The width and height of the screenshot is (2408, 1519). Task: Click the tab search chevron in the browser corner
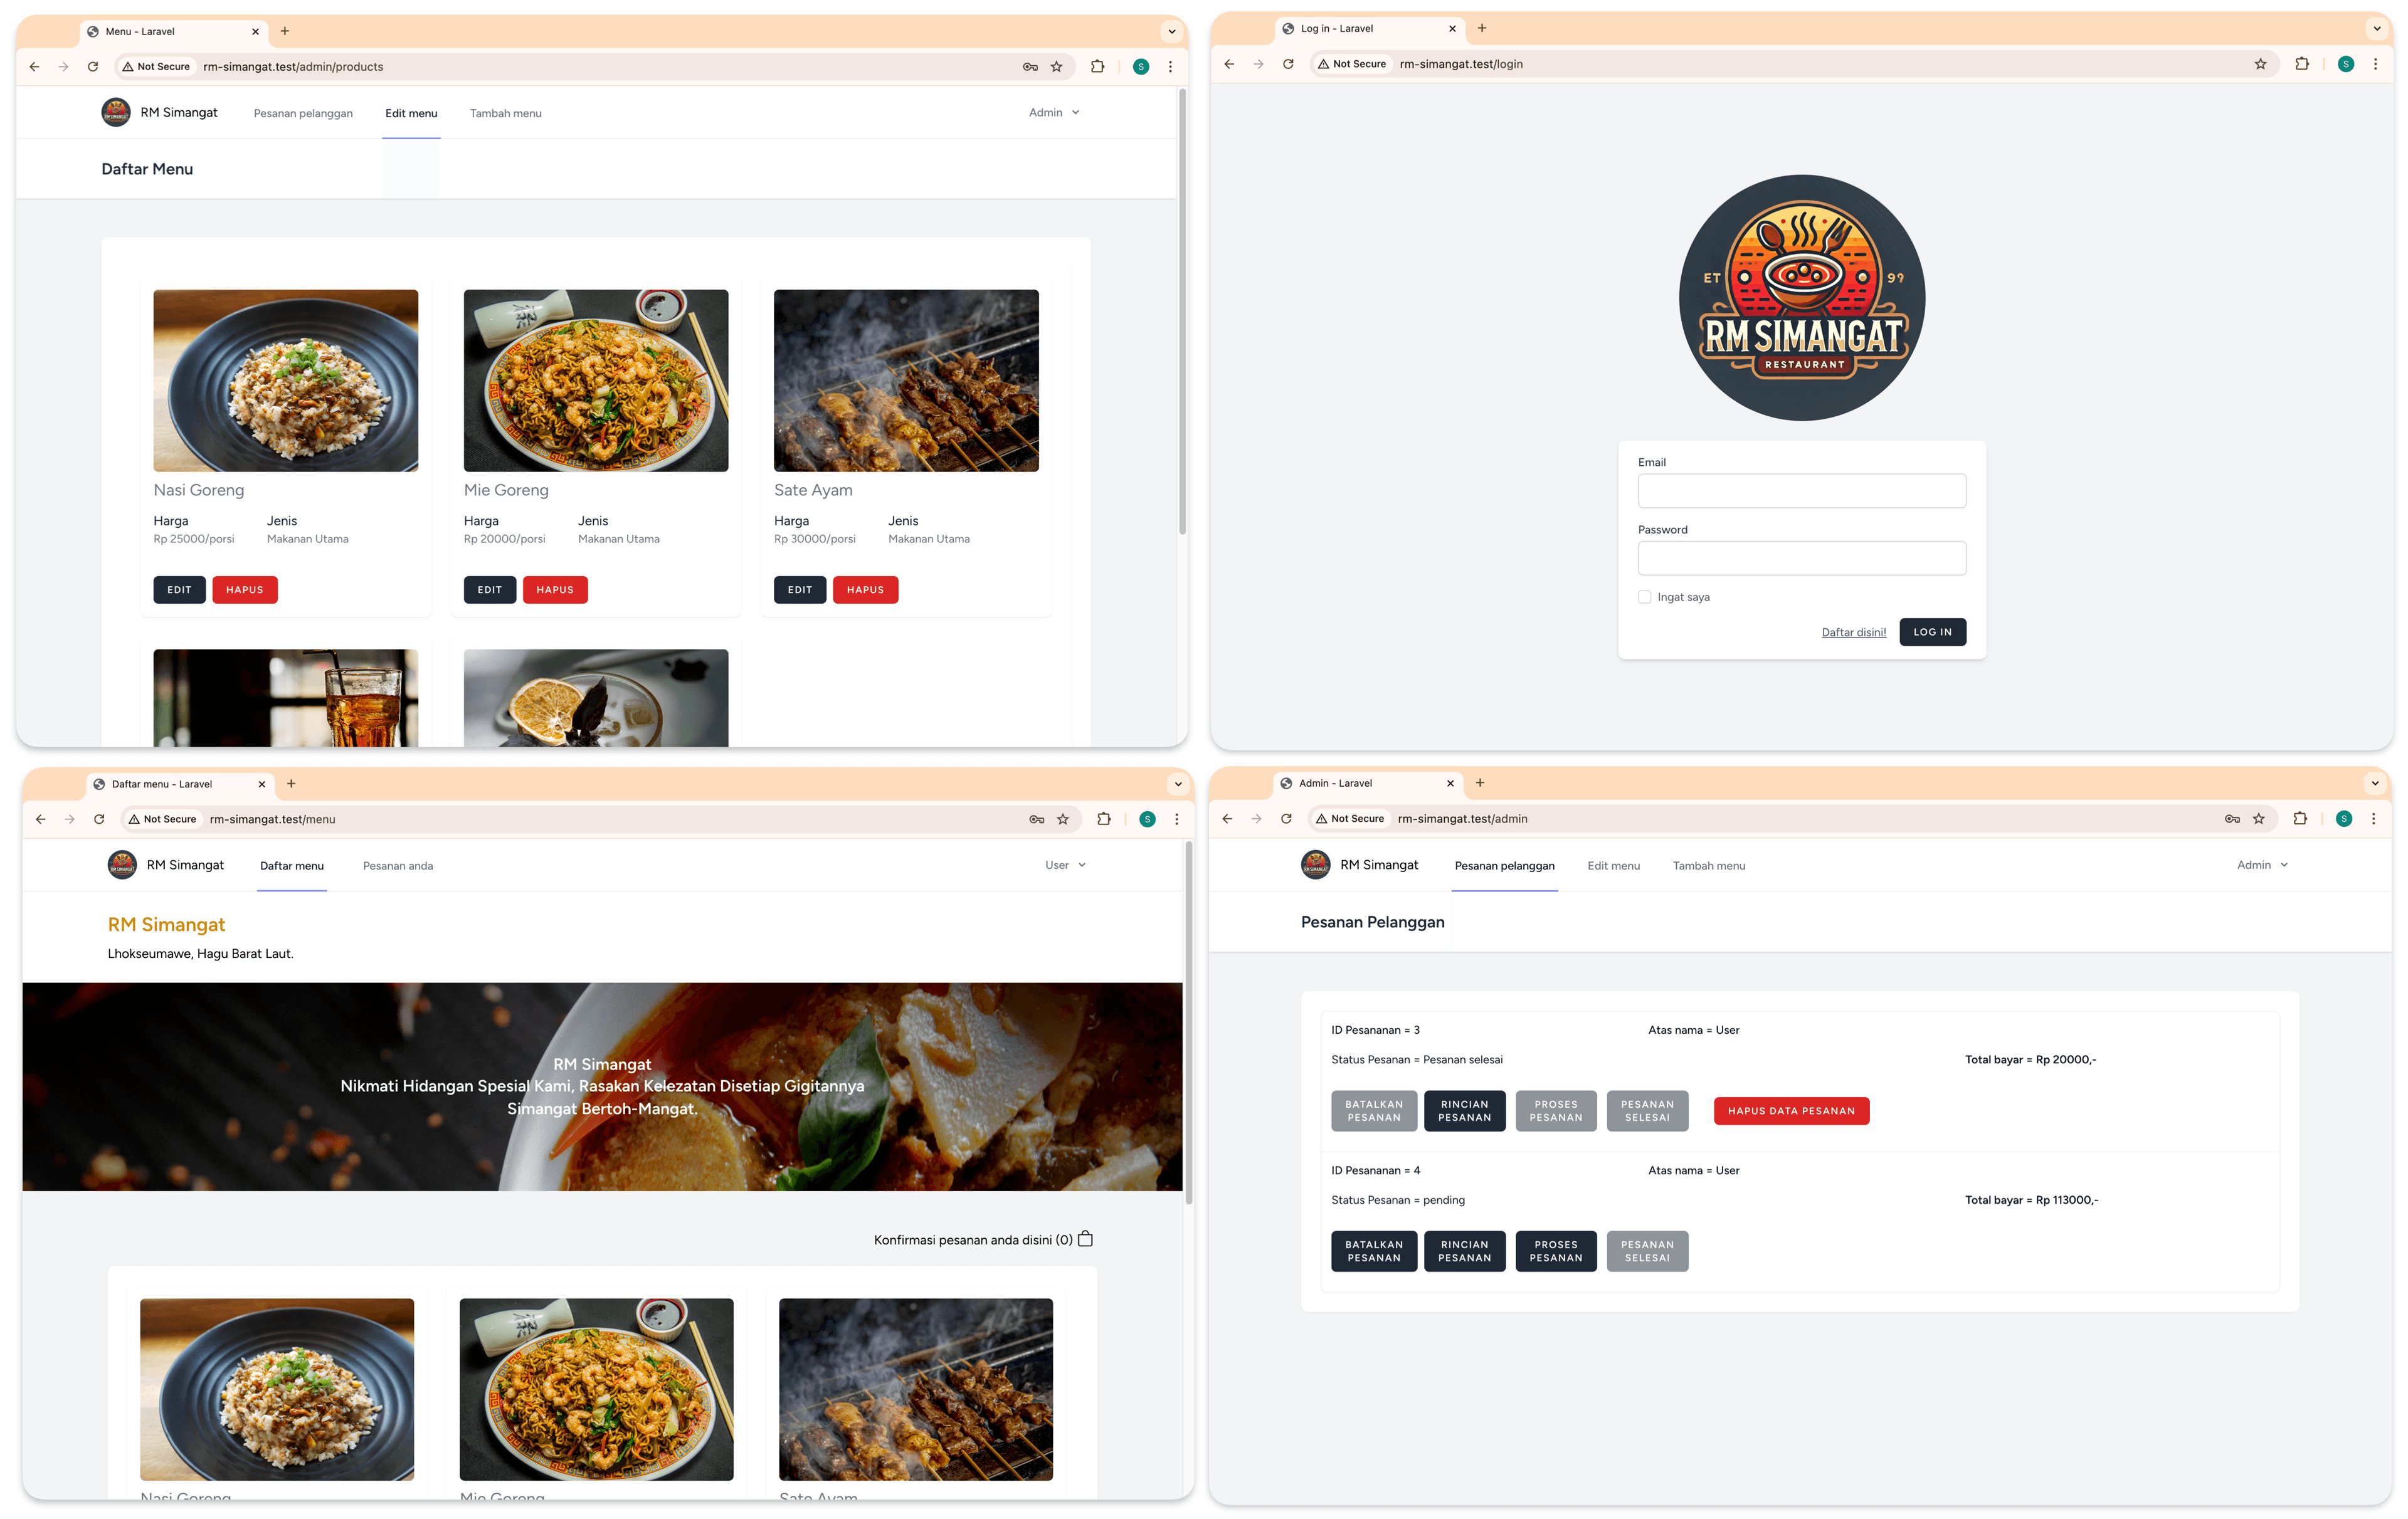coord(1171,31)
